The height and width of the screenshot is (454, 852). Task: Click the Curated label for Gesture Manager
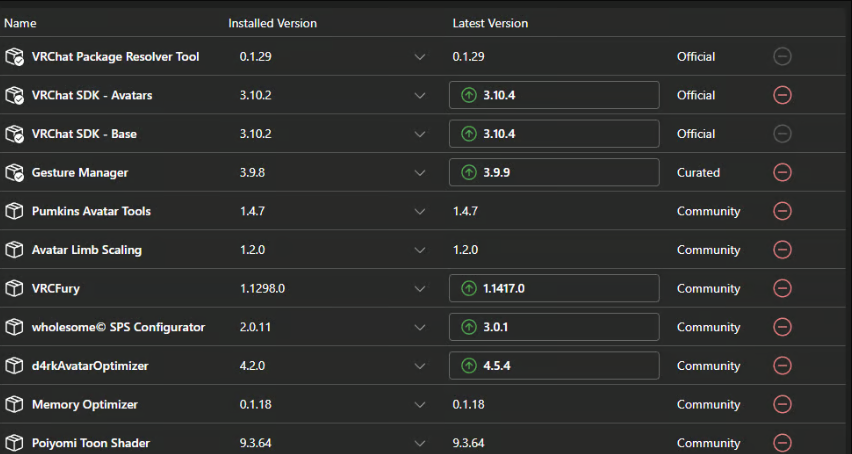pyautogui.click(x=698, y=173)
